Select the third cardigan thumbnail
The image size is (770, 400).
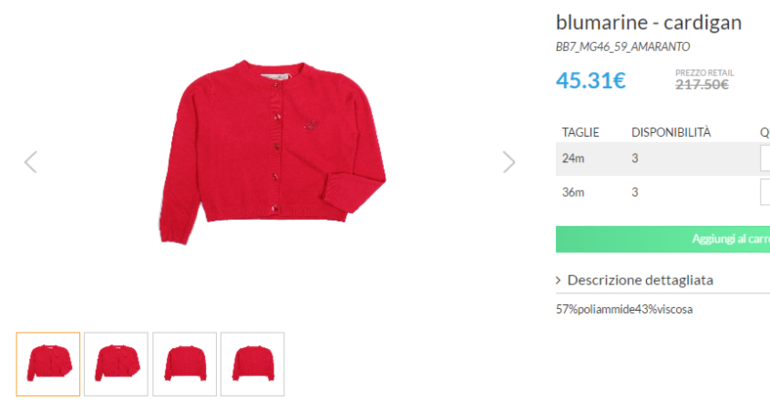[185, 364]
